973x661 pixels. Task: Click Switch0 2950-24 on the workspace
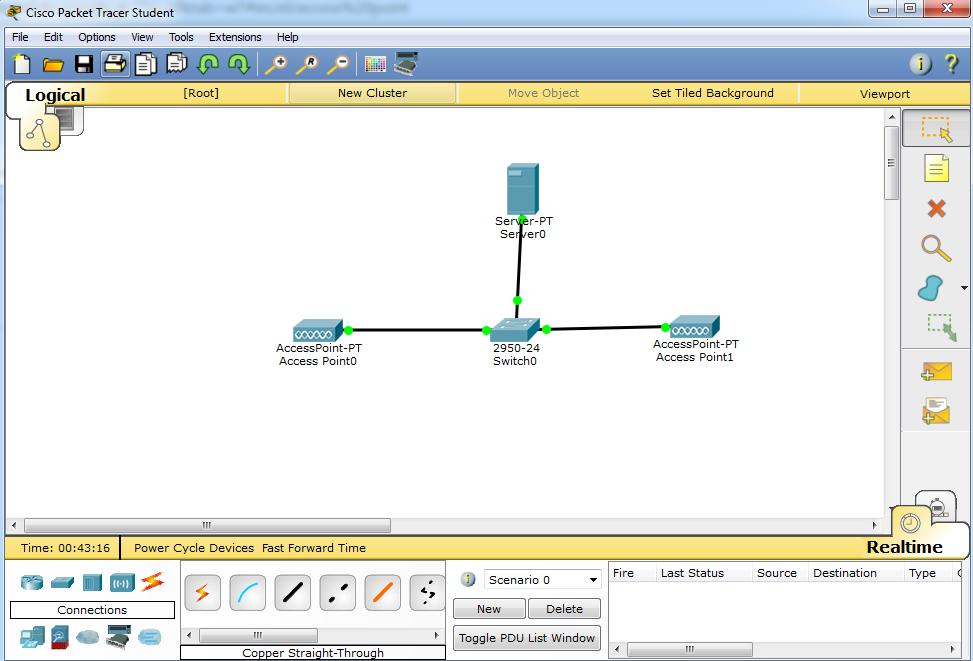point(515,328)
